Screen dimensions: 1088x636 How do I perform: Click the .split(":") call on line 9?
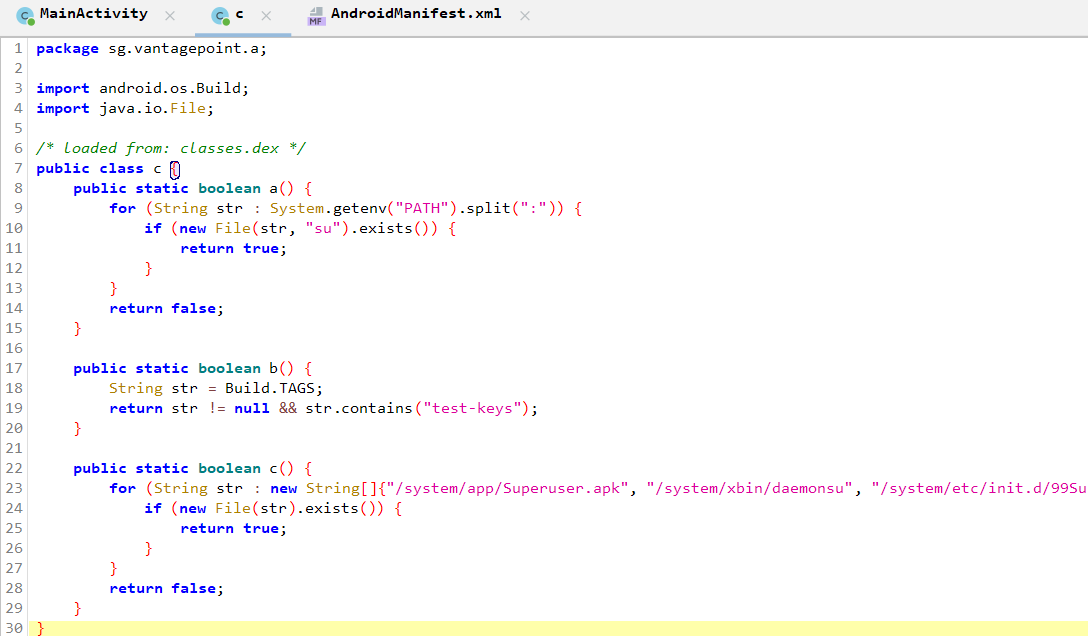(506, 209)
